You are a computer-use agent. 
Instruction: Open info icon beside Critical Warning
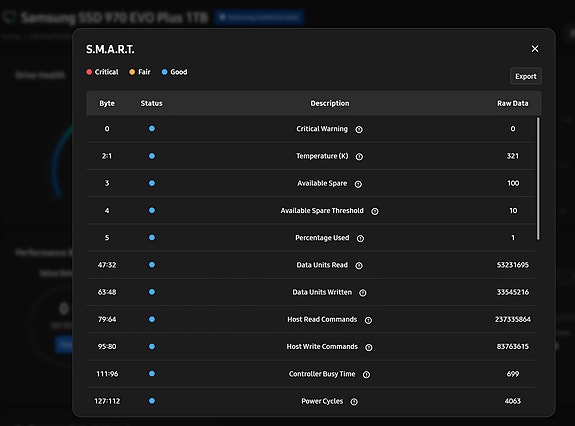(359, 129)
